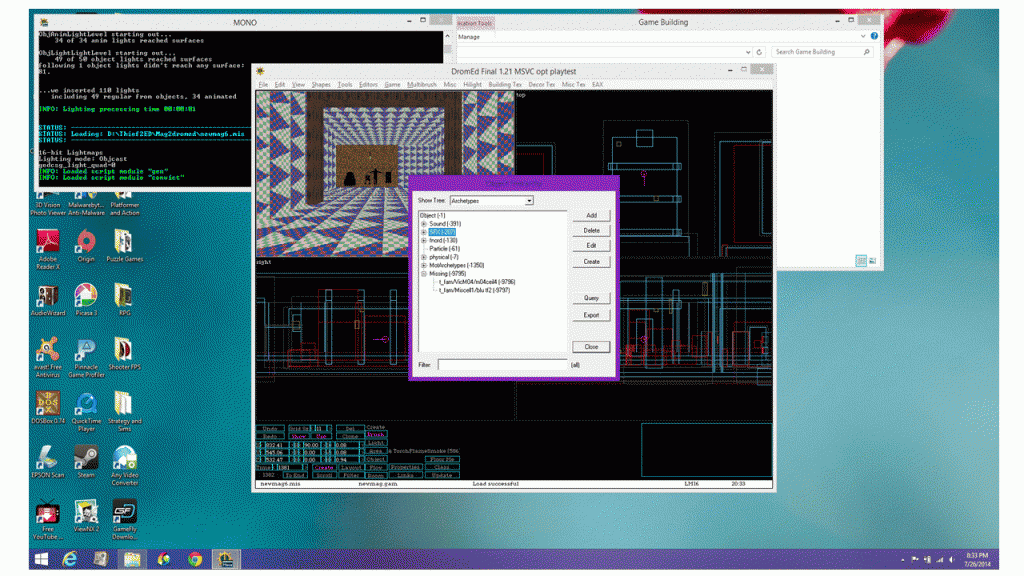Open the DOSBox 0.74 desktop icon

coord(46,404)
